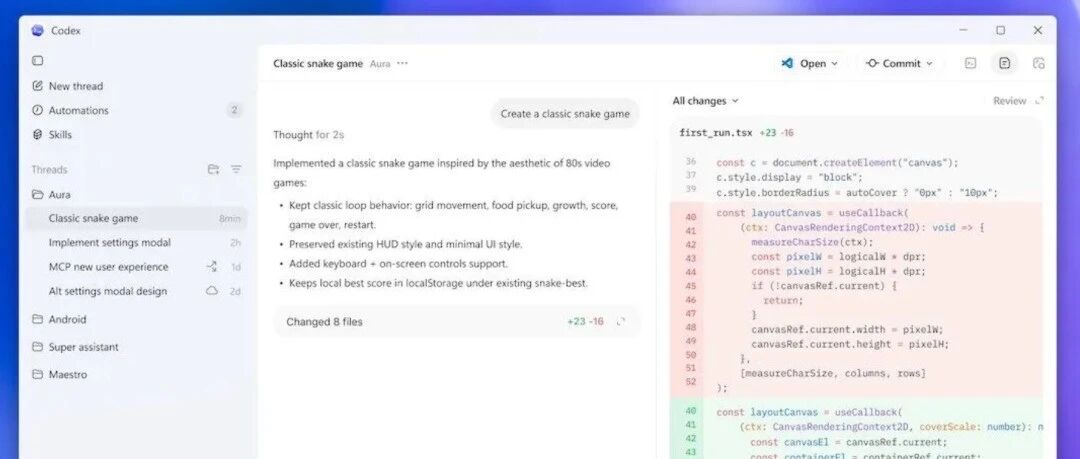Click the Preserved existing HUD style bullet
The width and height of the screenshot is (1080, 459).
(406, 244)
